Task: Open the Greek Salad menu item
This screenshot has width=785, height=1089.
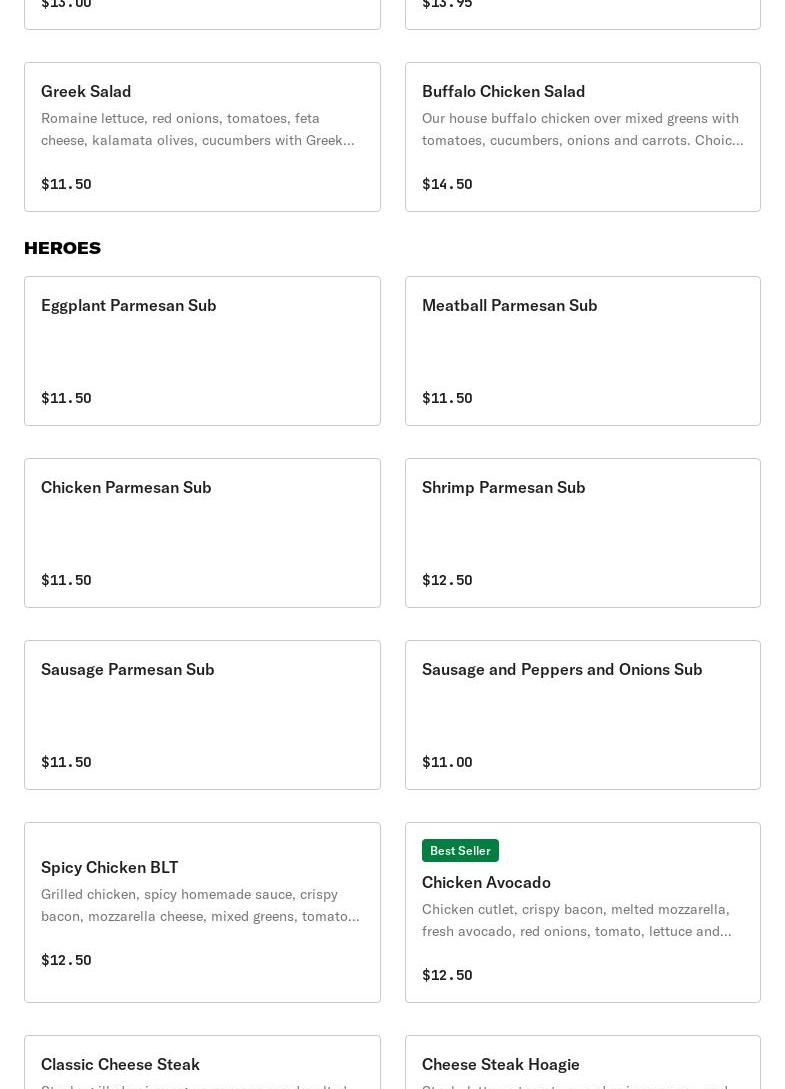Action: [86, 91]
